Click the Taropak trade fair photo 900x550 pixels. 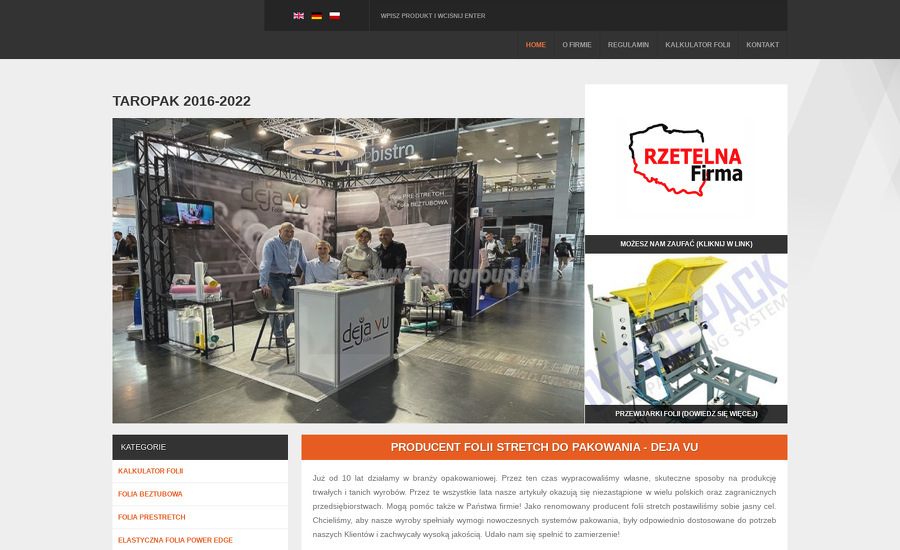348,270
